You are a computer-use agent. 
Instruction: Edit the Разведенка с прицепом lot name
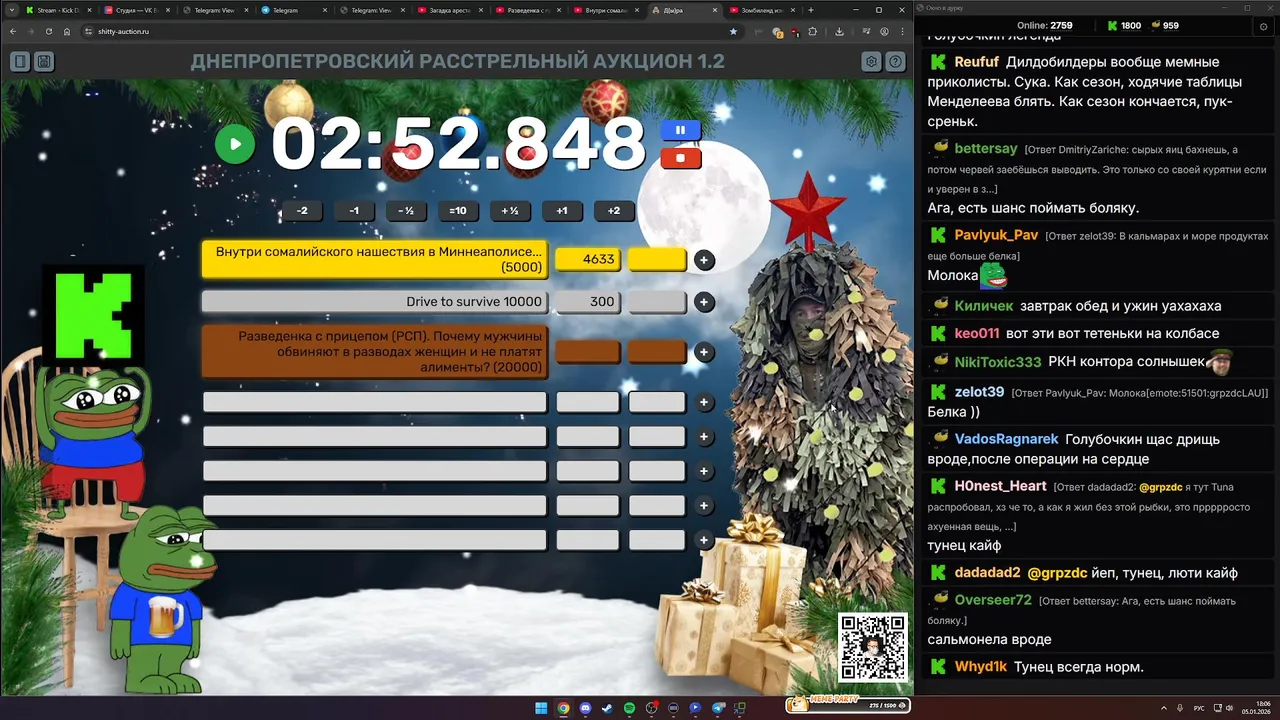click(375, 352)
